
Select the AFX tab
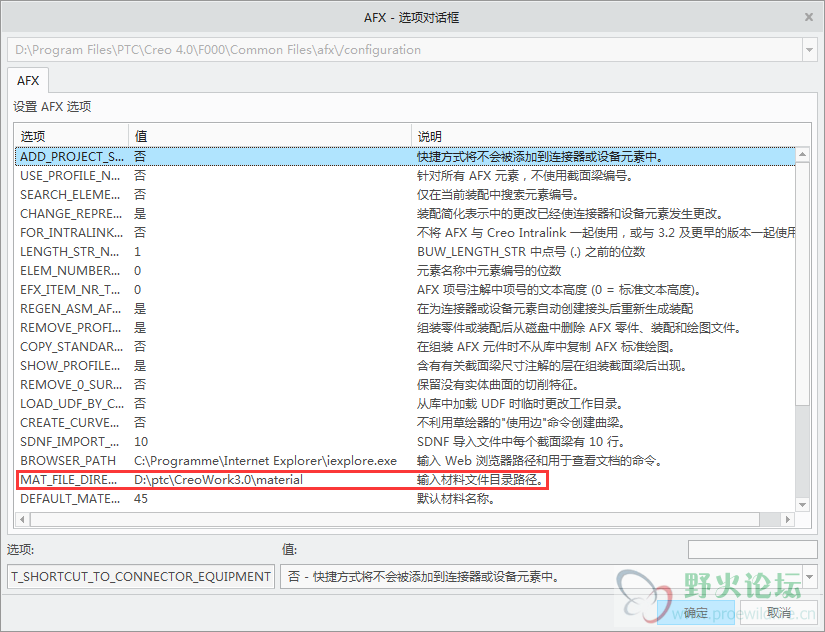click(x=28, y=81)
